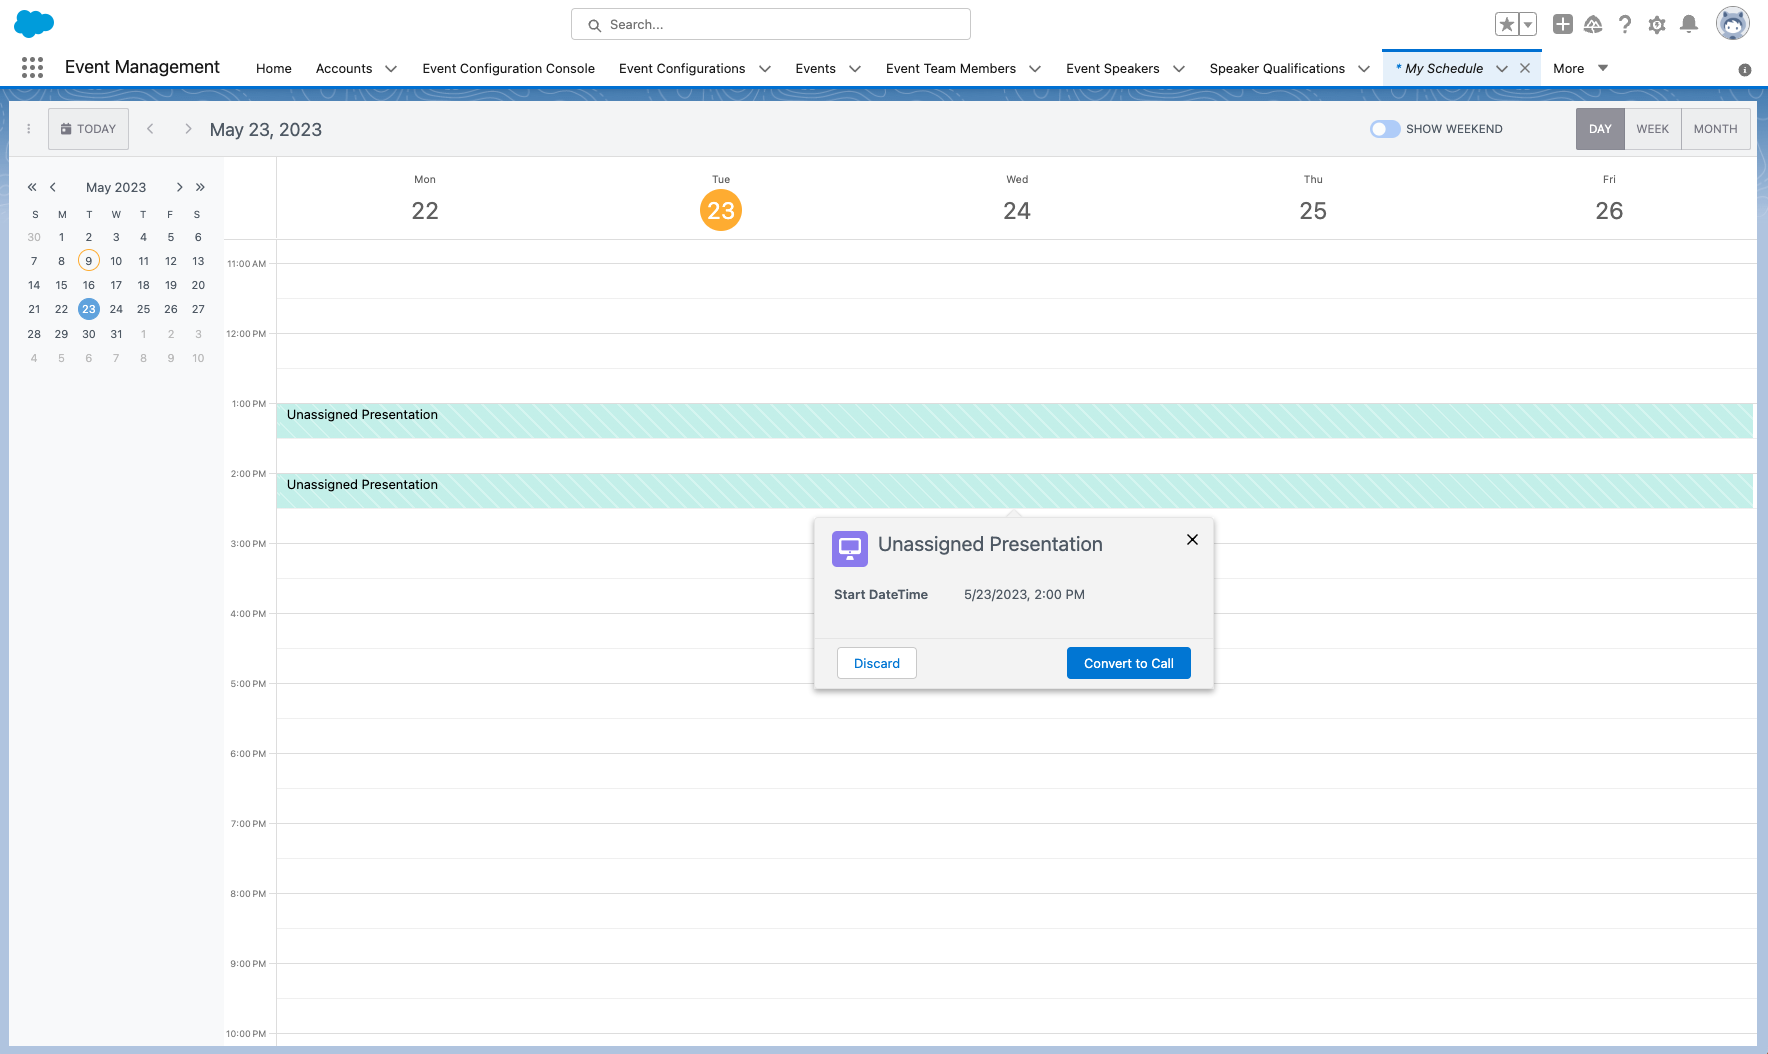Click the global actions plus icon

point(1563,24)
